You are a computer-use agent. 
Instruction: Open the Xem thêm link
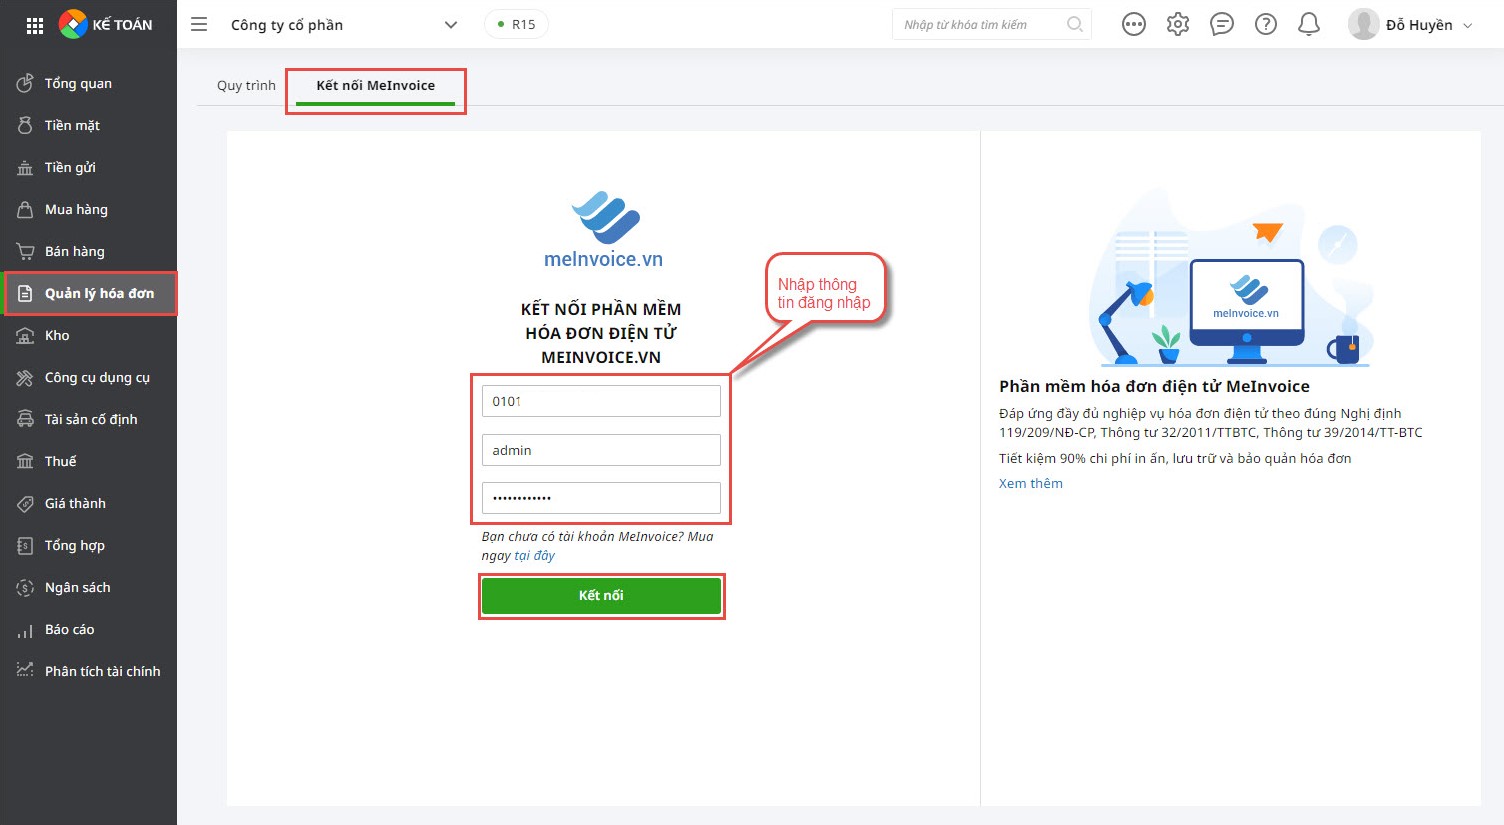[x=1031, y=484]
